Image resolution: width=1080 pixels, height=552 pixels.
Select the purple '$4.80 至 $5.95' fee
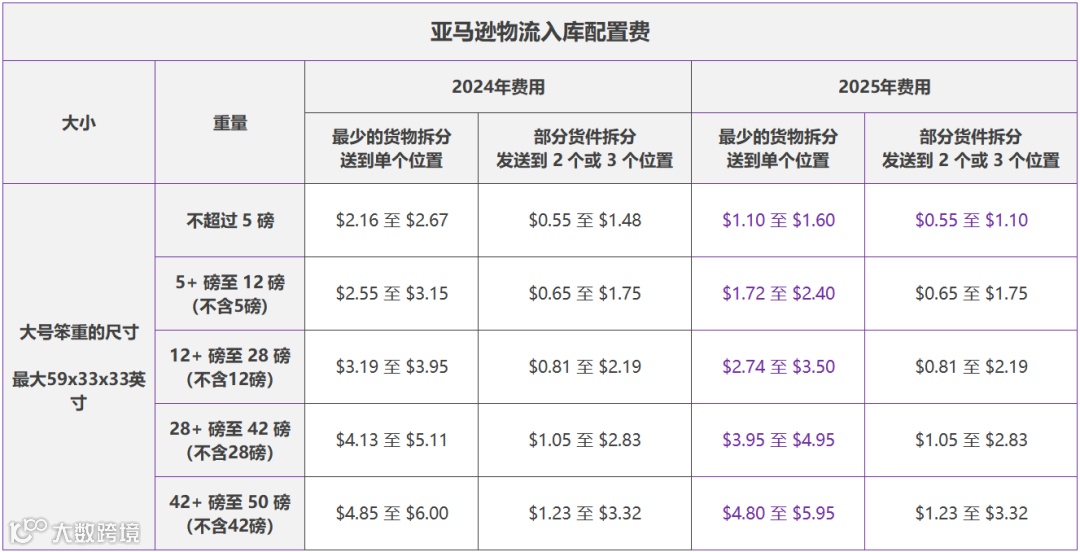(778, 513)
